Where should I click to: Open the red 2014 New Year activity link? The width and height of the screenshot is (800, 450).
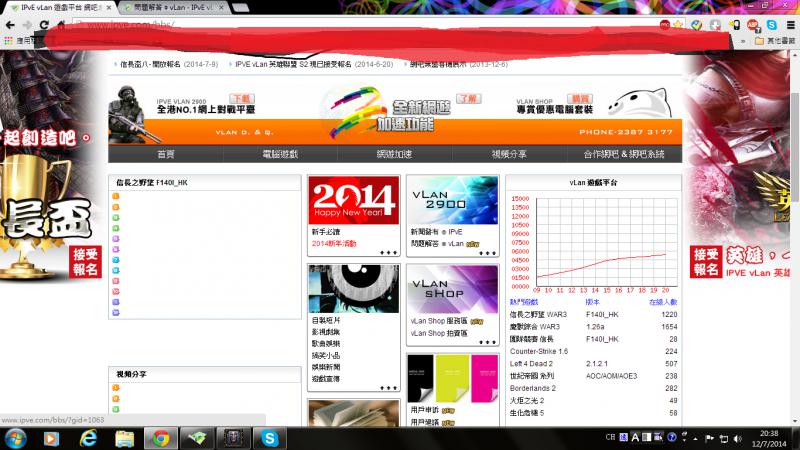click(334, 243)
